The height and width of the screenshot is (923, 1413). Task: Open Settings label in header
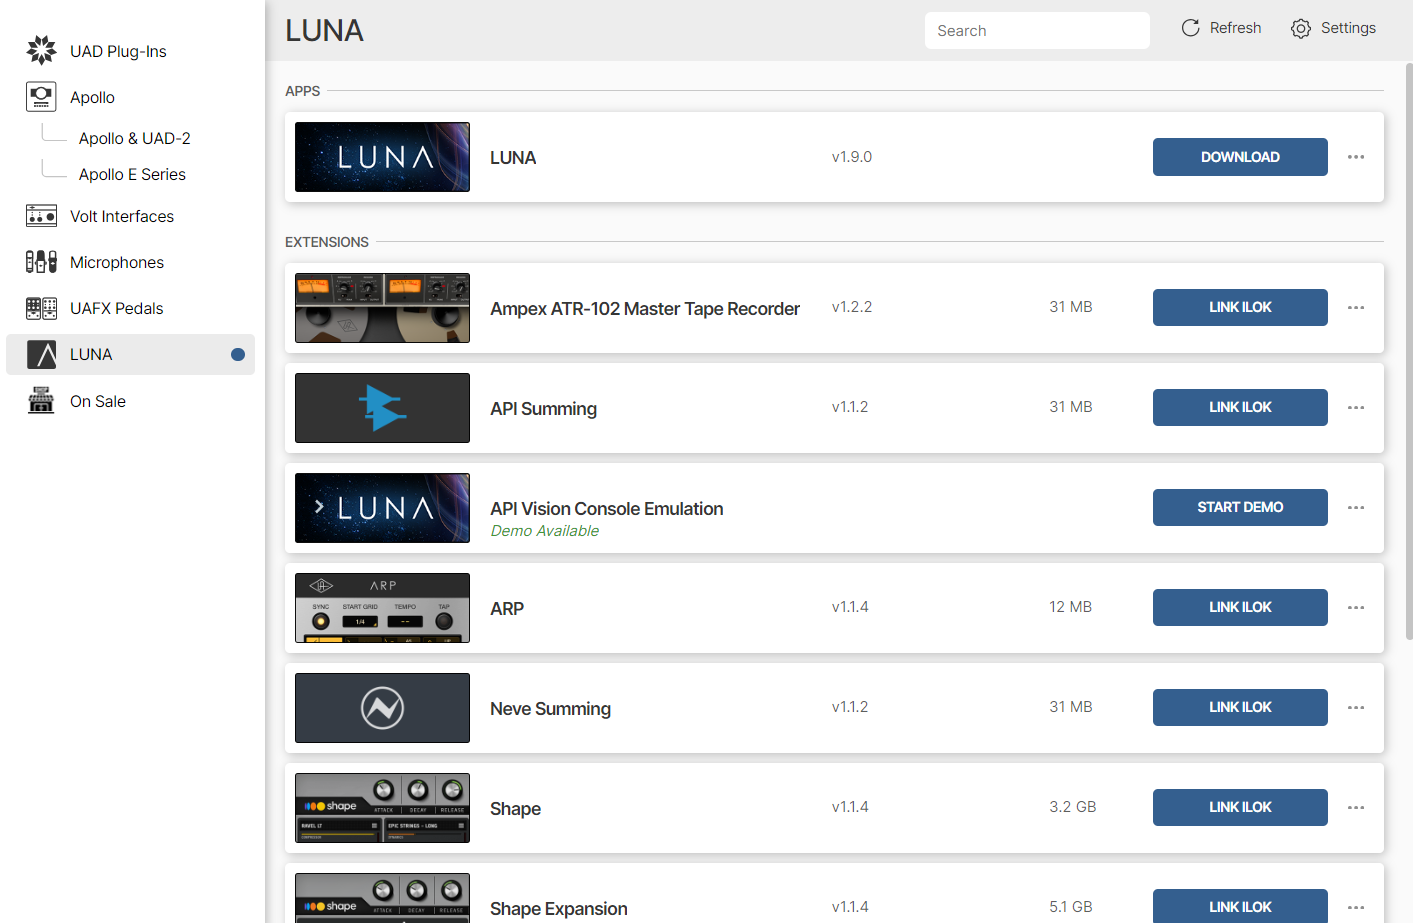click(x=1348, y=28)
